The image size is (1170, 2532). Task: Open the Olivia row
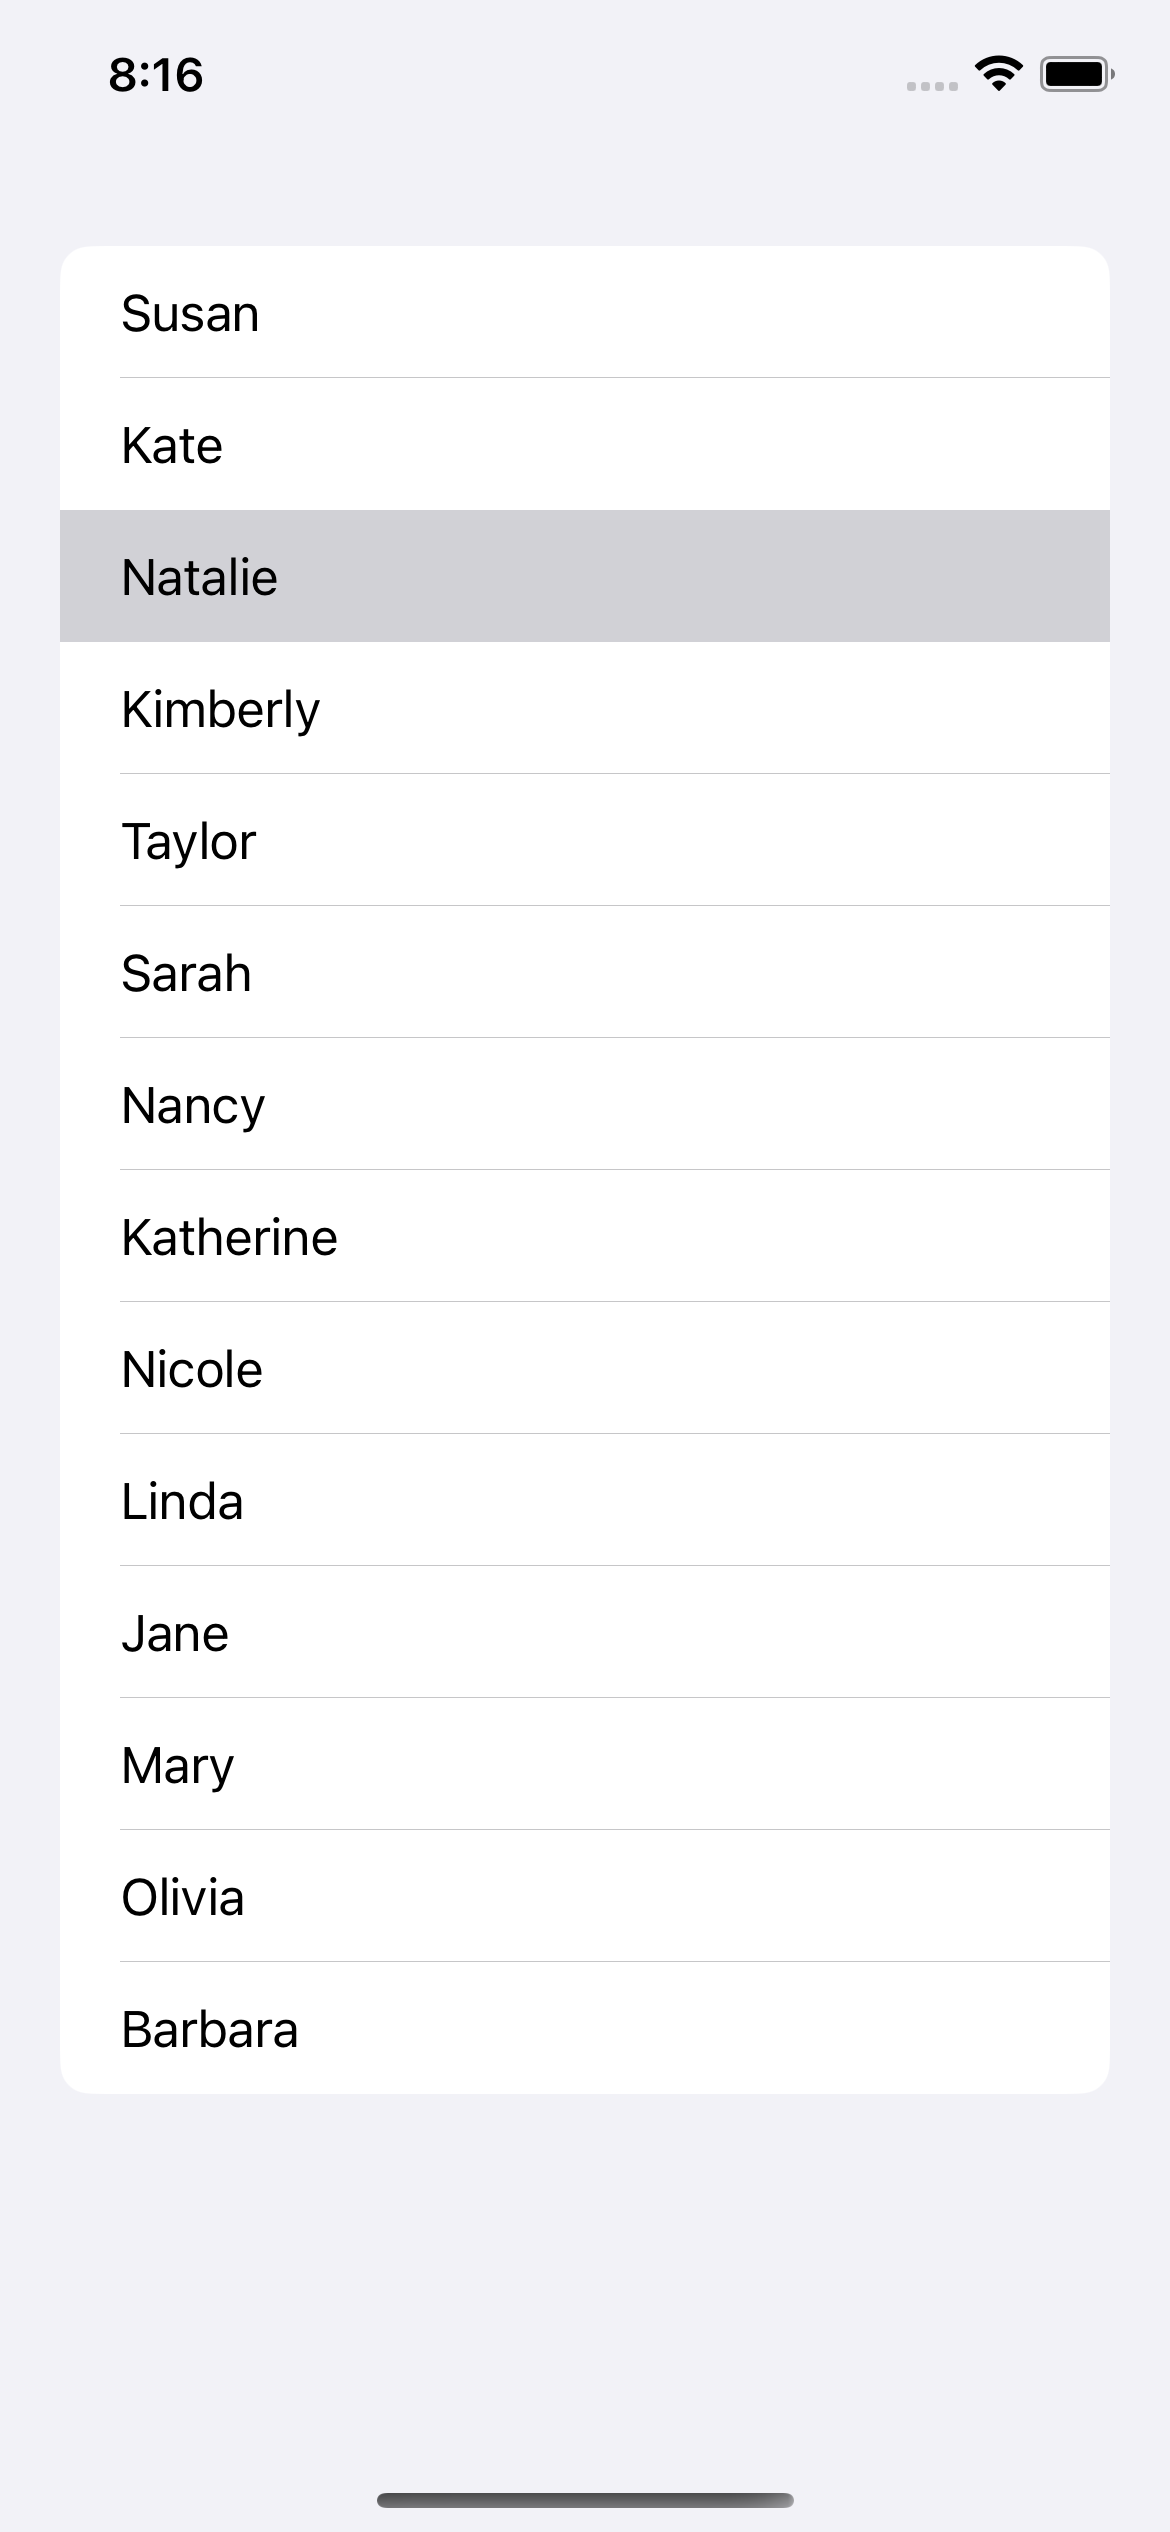[585, 1897]
